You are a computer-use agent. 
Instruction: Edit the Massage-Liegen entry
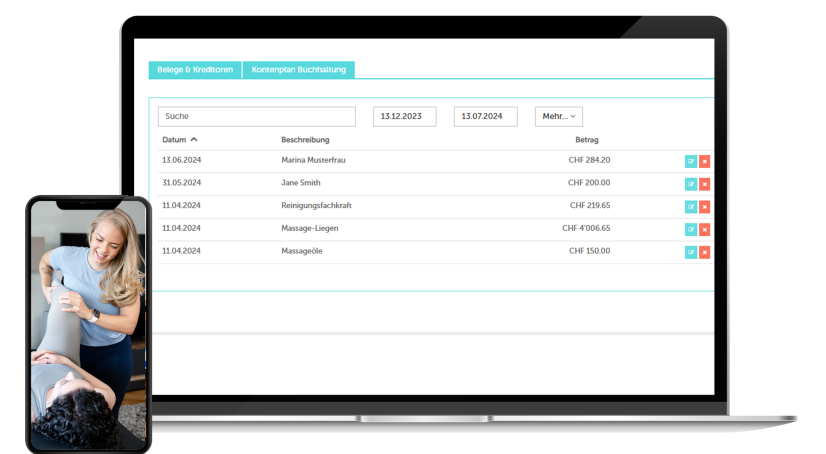click(x=690, y=229)
